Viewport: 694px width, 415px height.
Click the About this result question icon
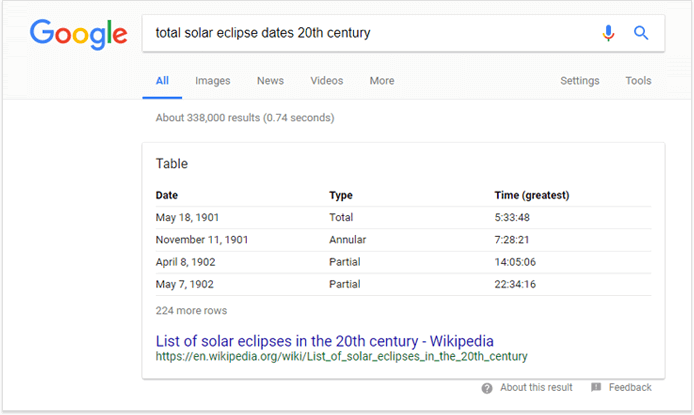click(487, 388)
